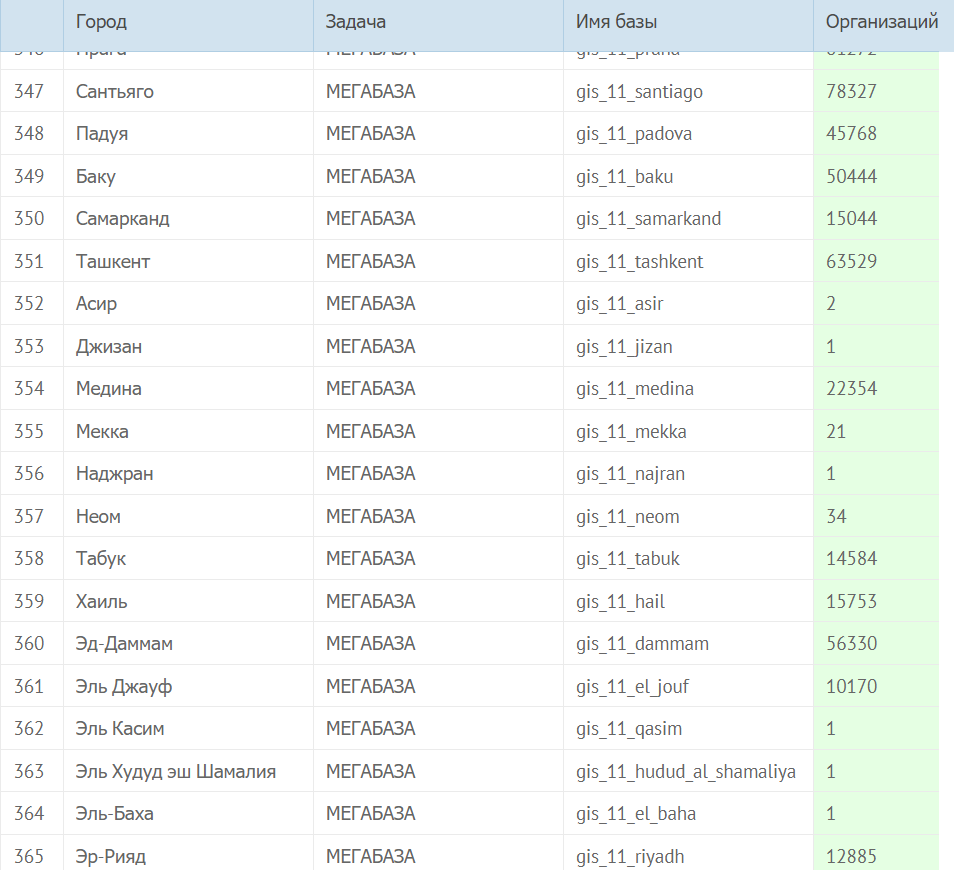Click the Неом city cell
Screen dimensions: 954x870
[98, 517]
